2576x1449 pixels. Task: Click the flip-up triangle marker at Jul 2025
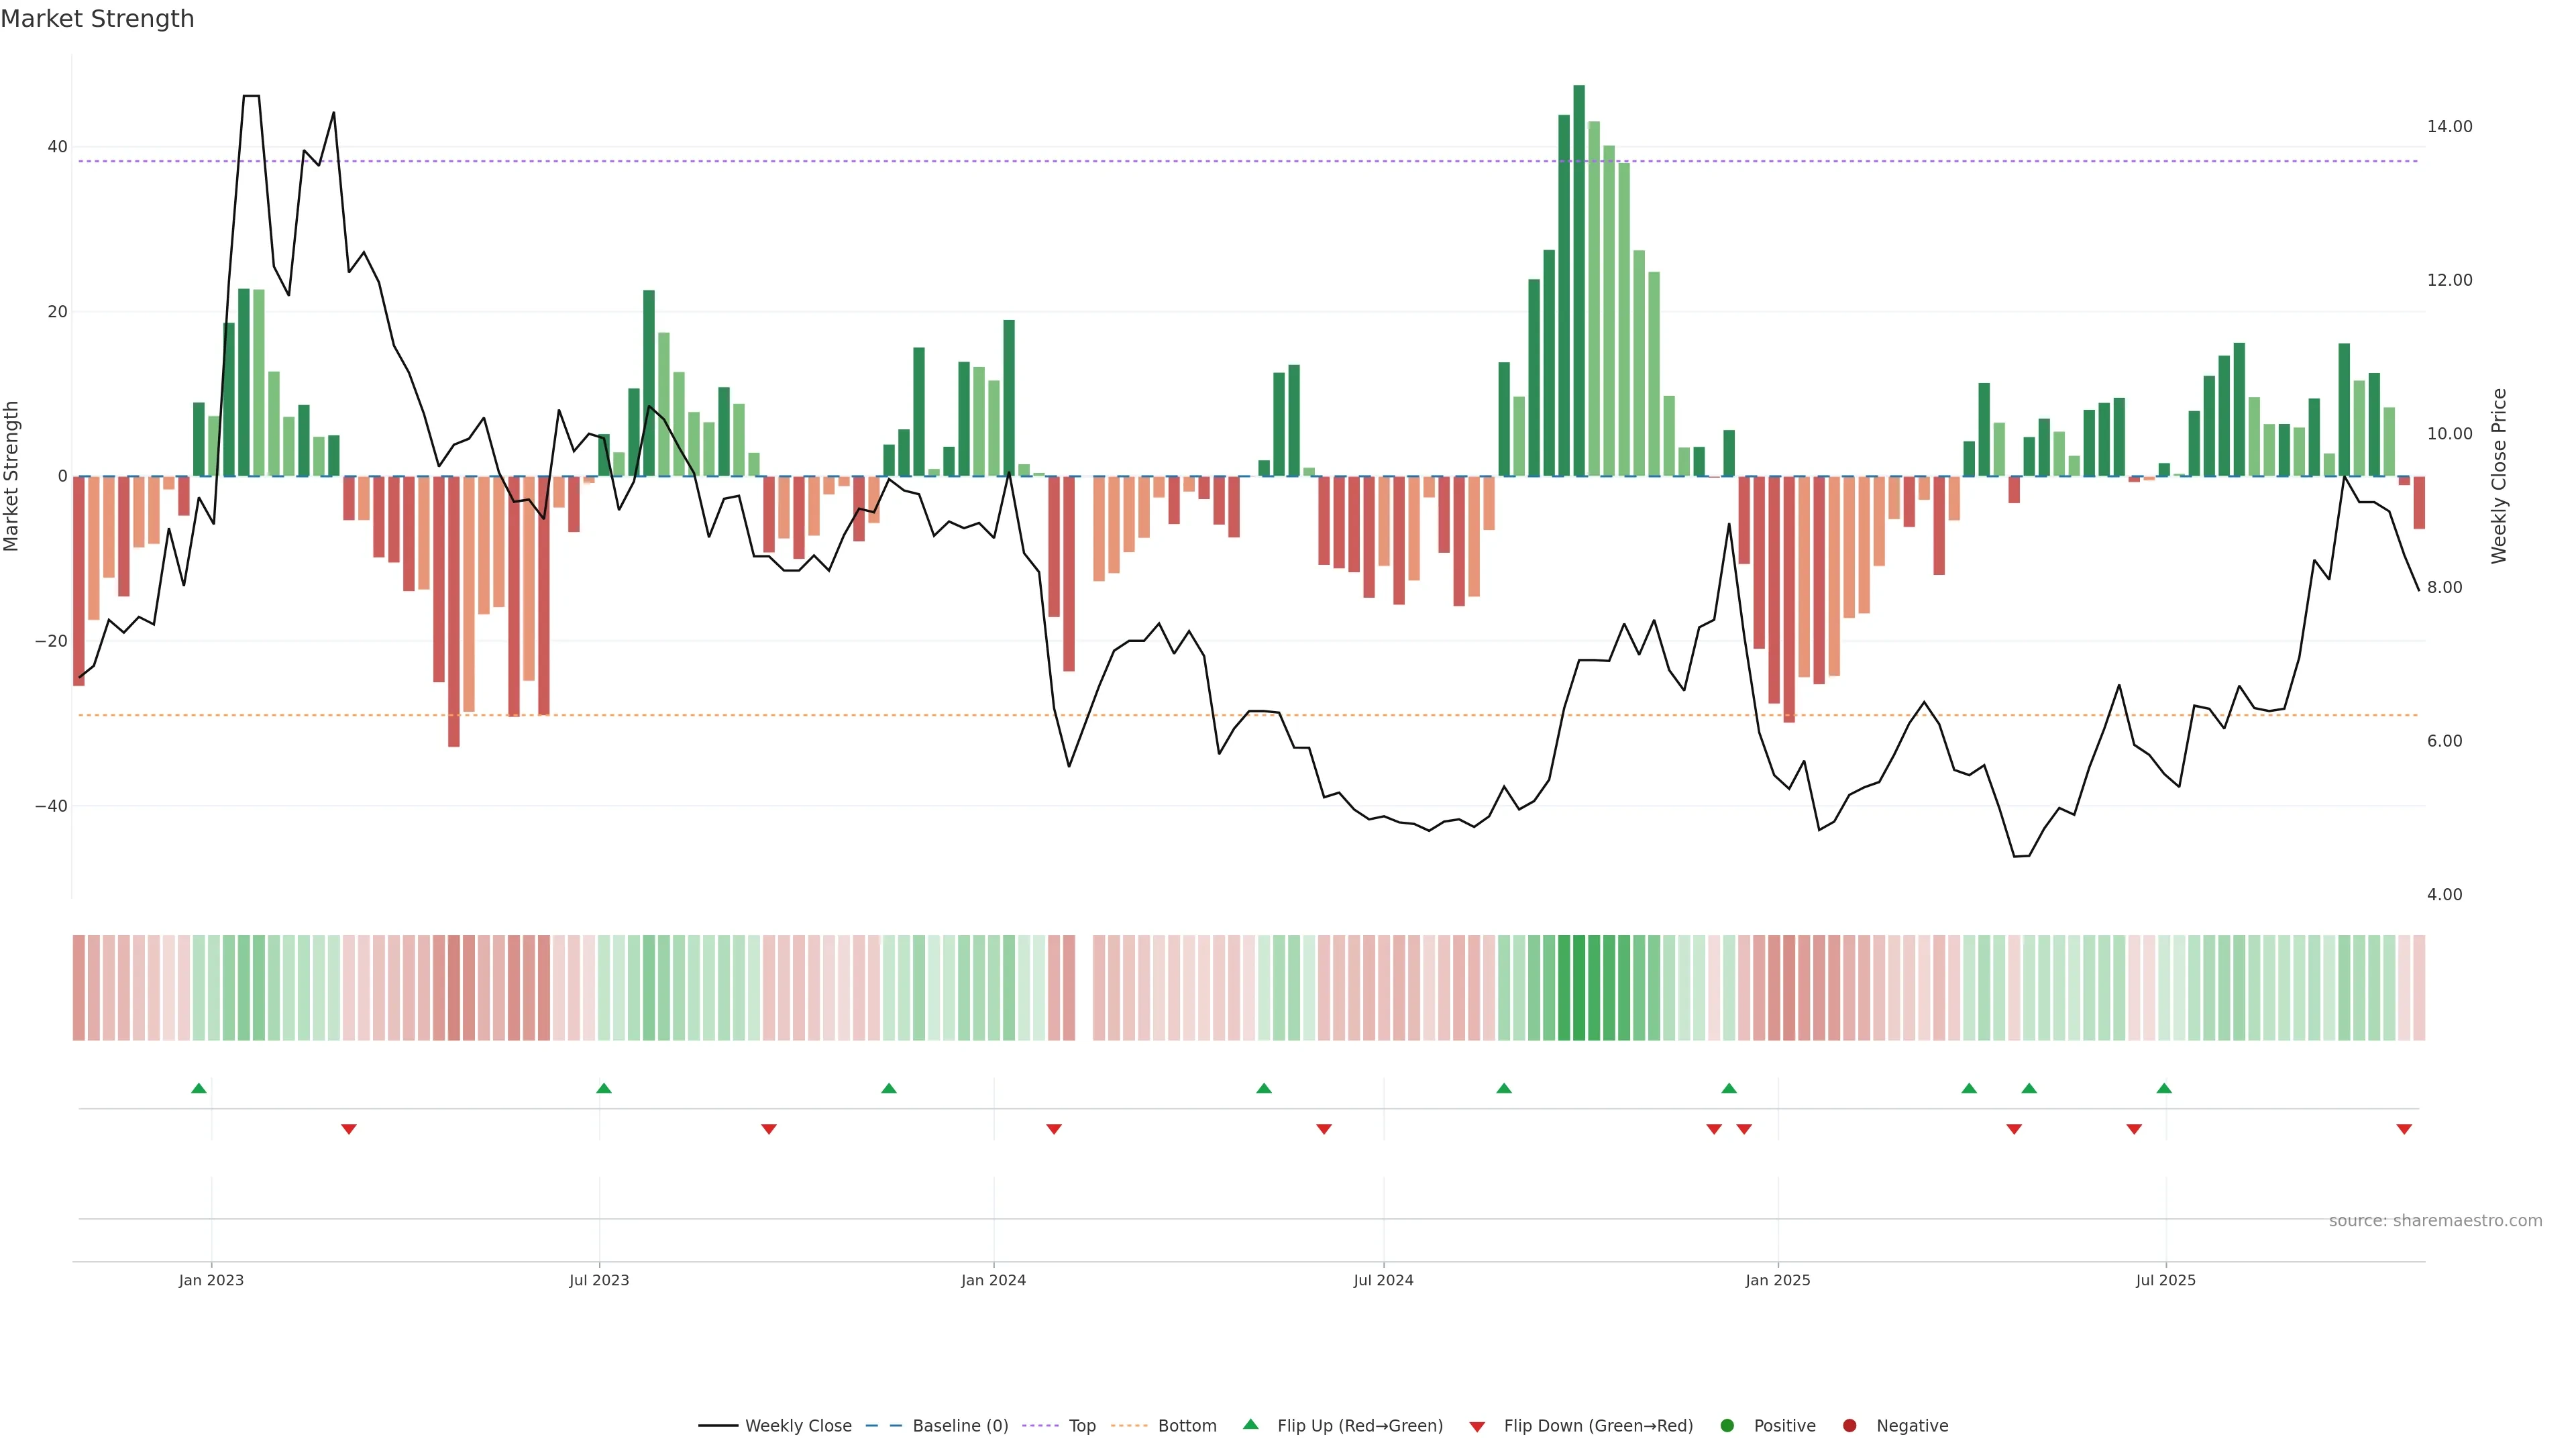pyautogui.click(x=2164, y=1088)
